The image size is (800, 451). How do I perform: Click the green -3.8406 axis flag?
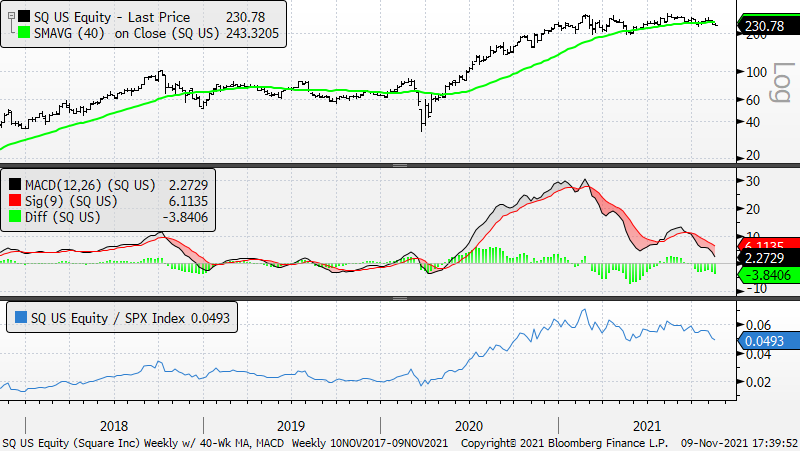coord(768,275)
